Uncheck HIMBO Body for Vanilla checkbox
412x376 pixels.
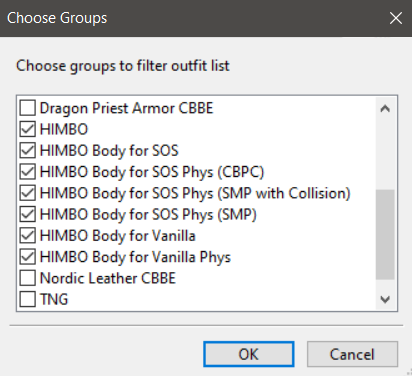pyautogui.click(x=27, y=236)
